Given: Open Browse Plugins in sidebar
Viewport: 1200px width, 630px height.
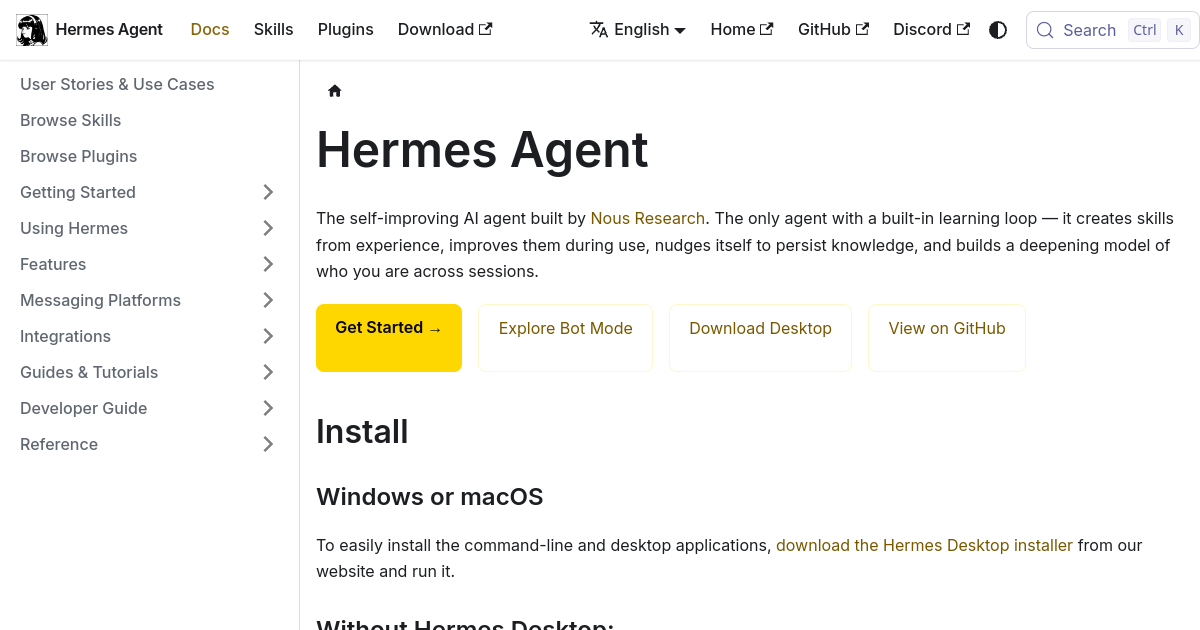Looking at the screenshot, I should point(79,156).
